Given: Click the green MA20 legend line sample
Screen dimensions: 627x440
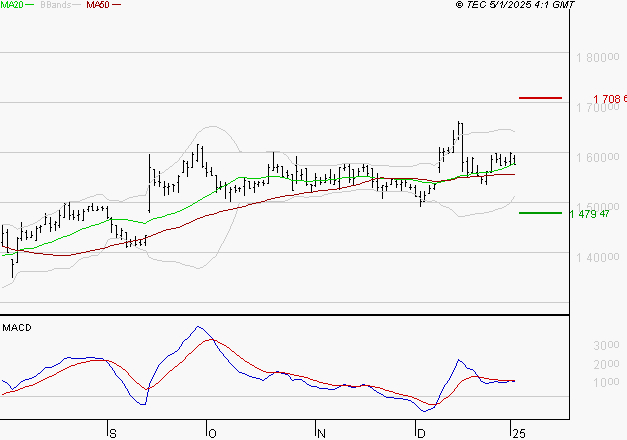Looking at the screenshot, I should 30,5.
